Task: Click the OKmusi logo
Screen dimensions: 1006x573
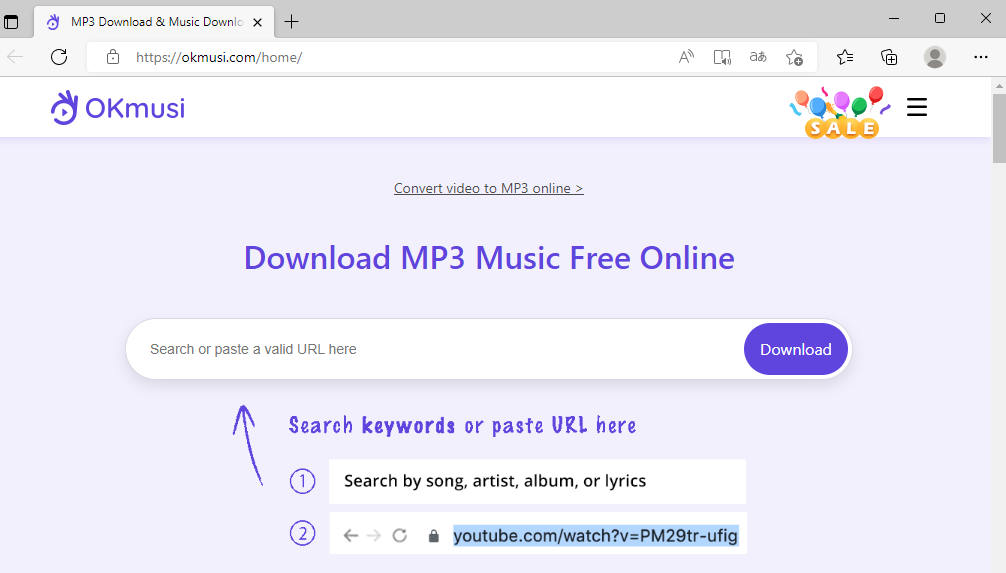Action: pyautogui.click(x=118, y=108)
